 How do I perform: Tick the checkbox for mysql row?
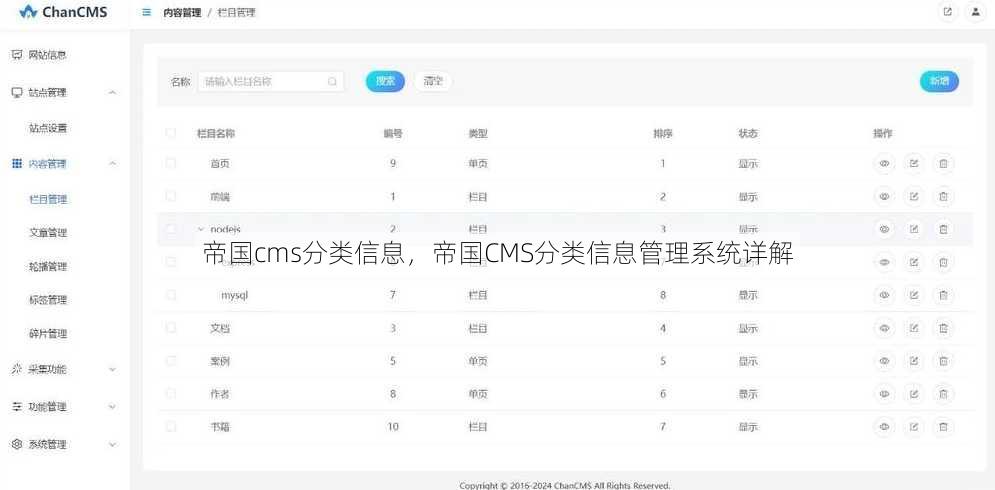click(170, 295)
